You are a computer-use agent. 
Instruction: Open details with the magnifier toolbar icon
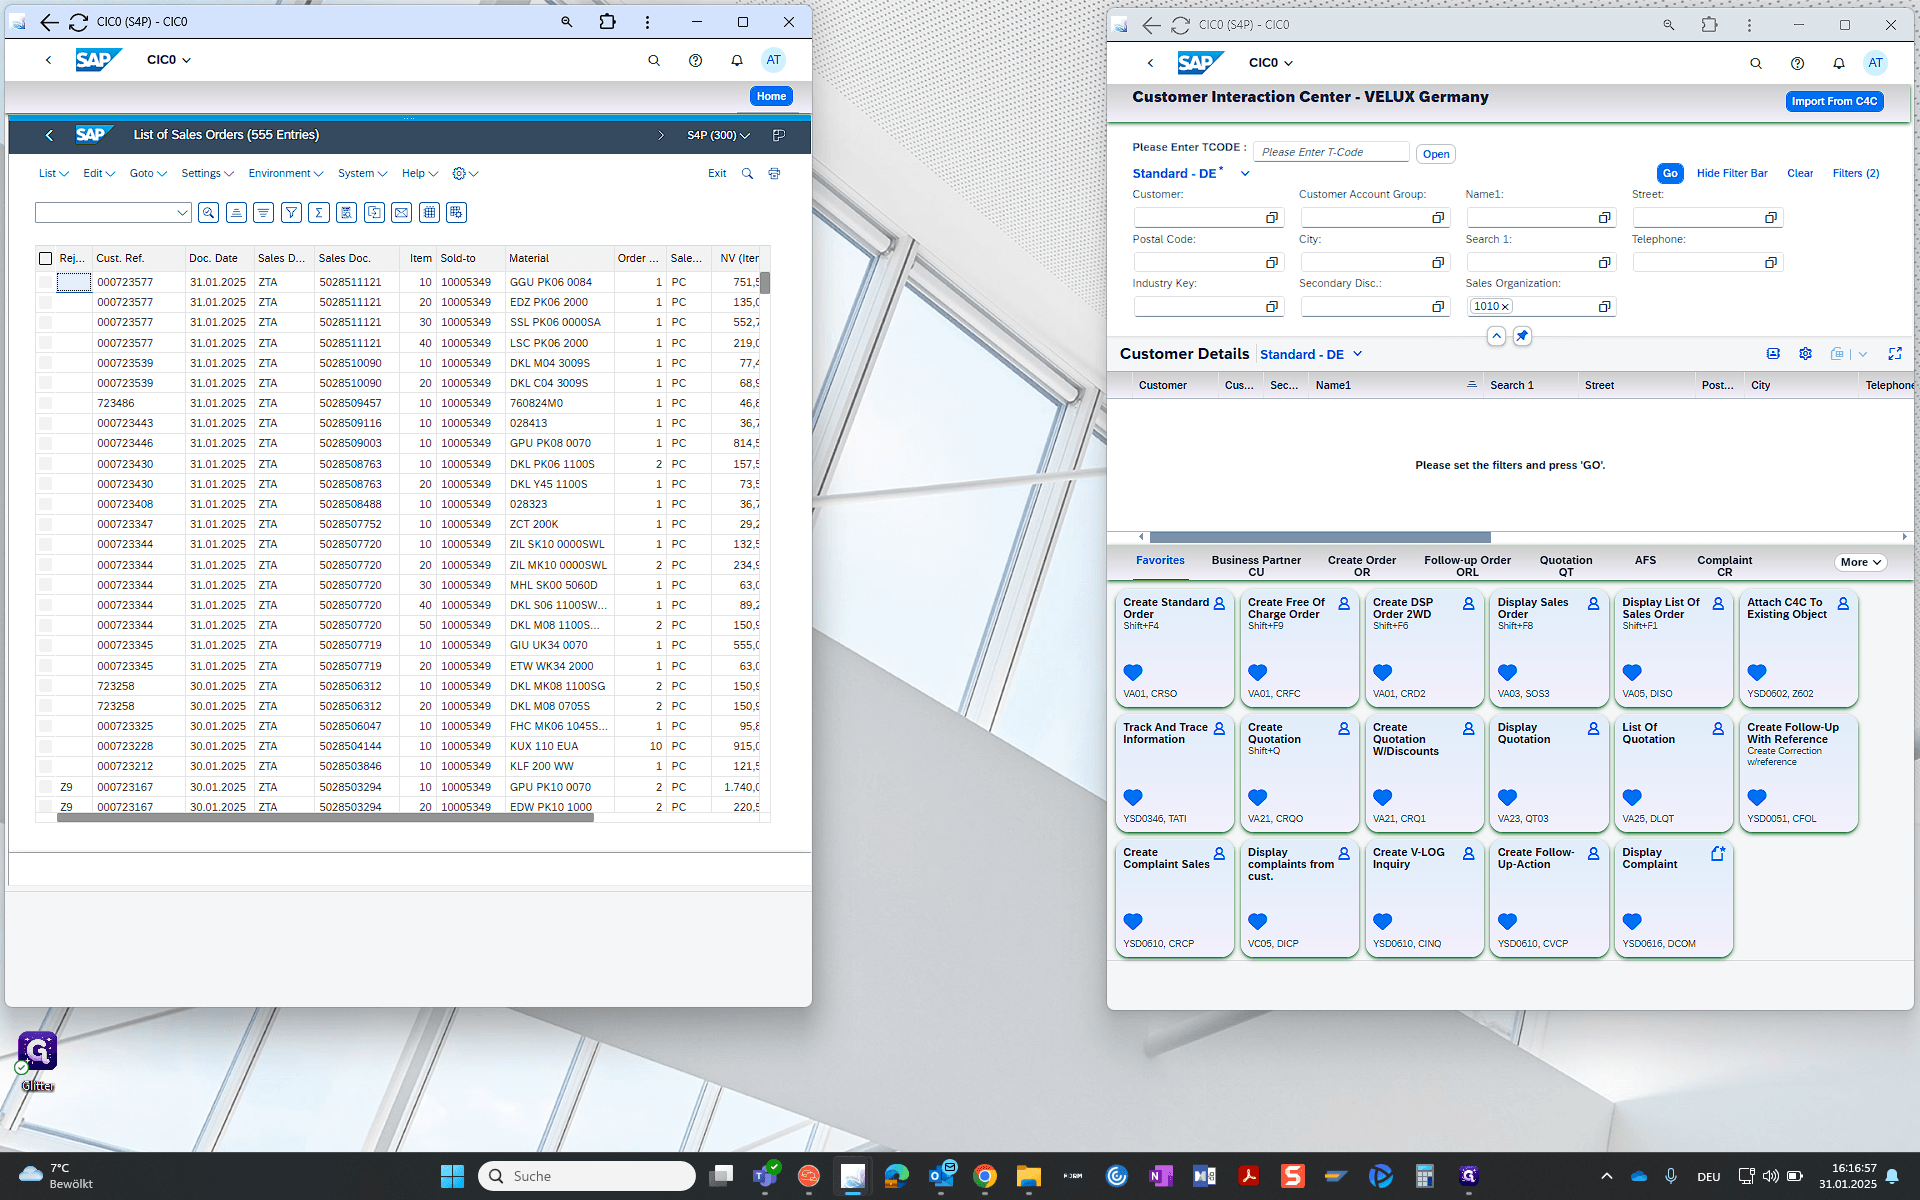pyautogui.click(x=208, y=213)
